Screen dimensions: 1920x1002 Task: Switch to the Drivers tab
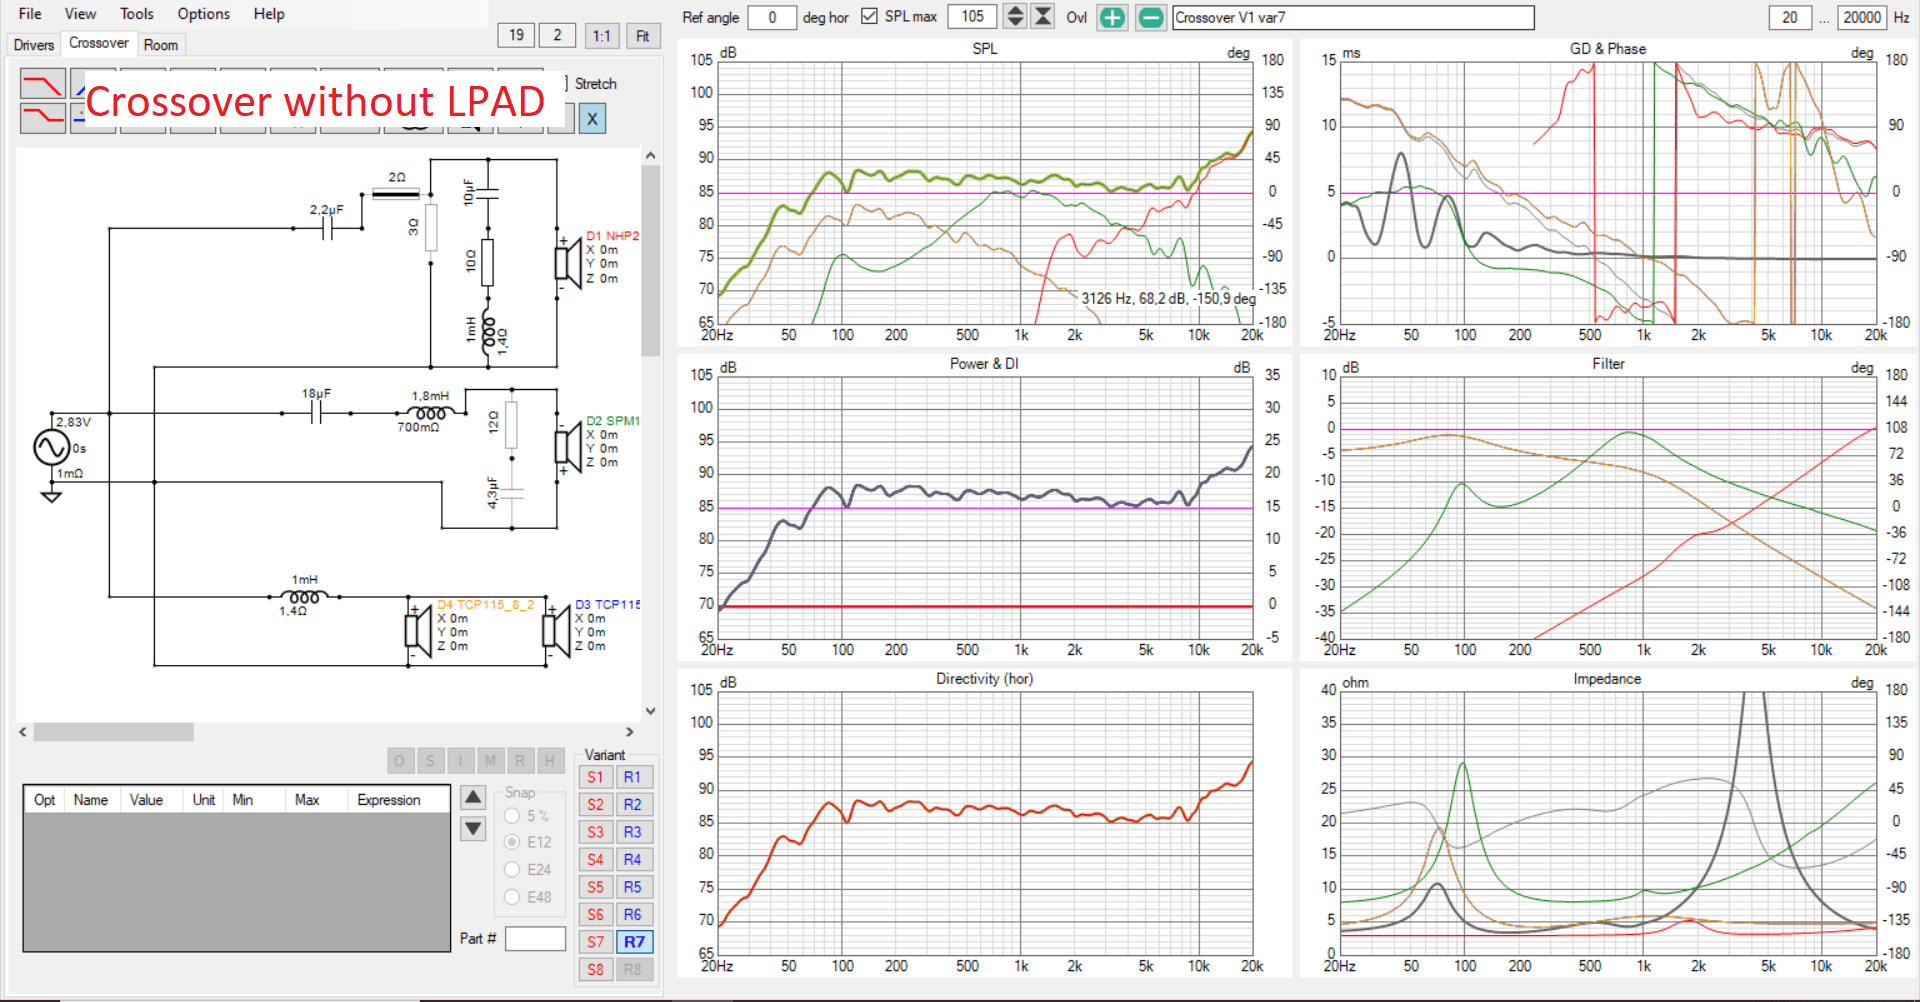34,45
